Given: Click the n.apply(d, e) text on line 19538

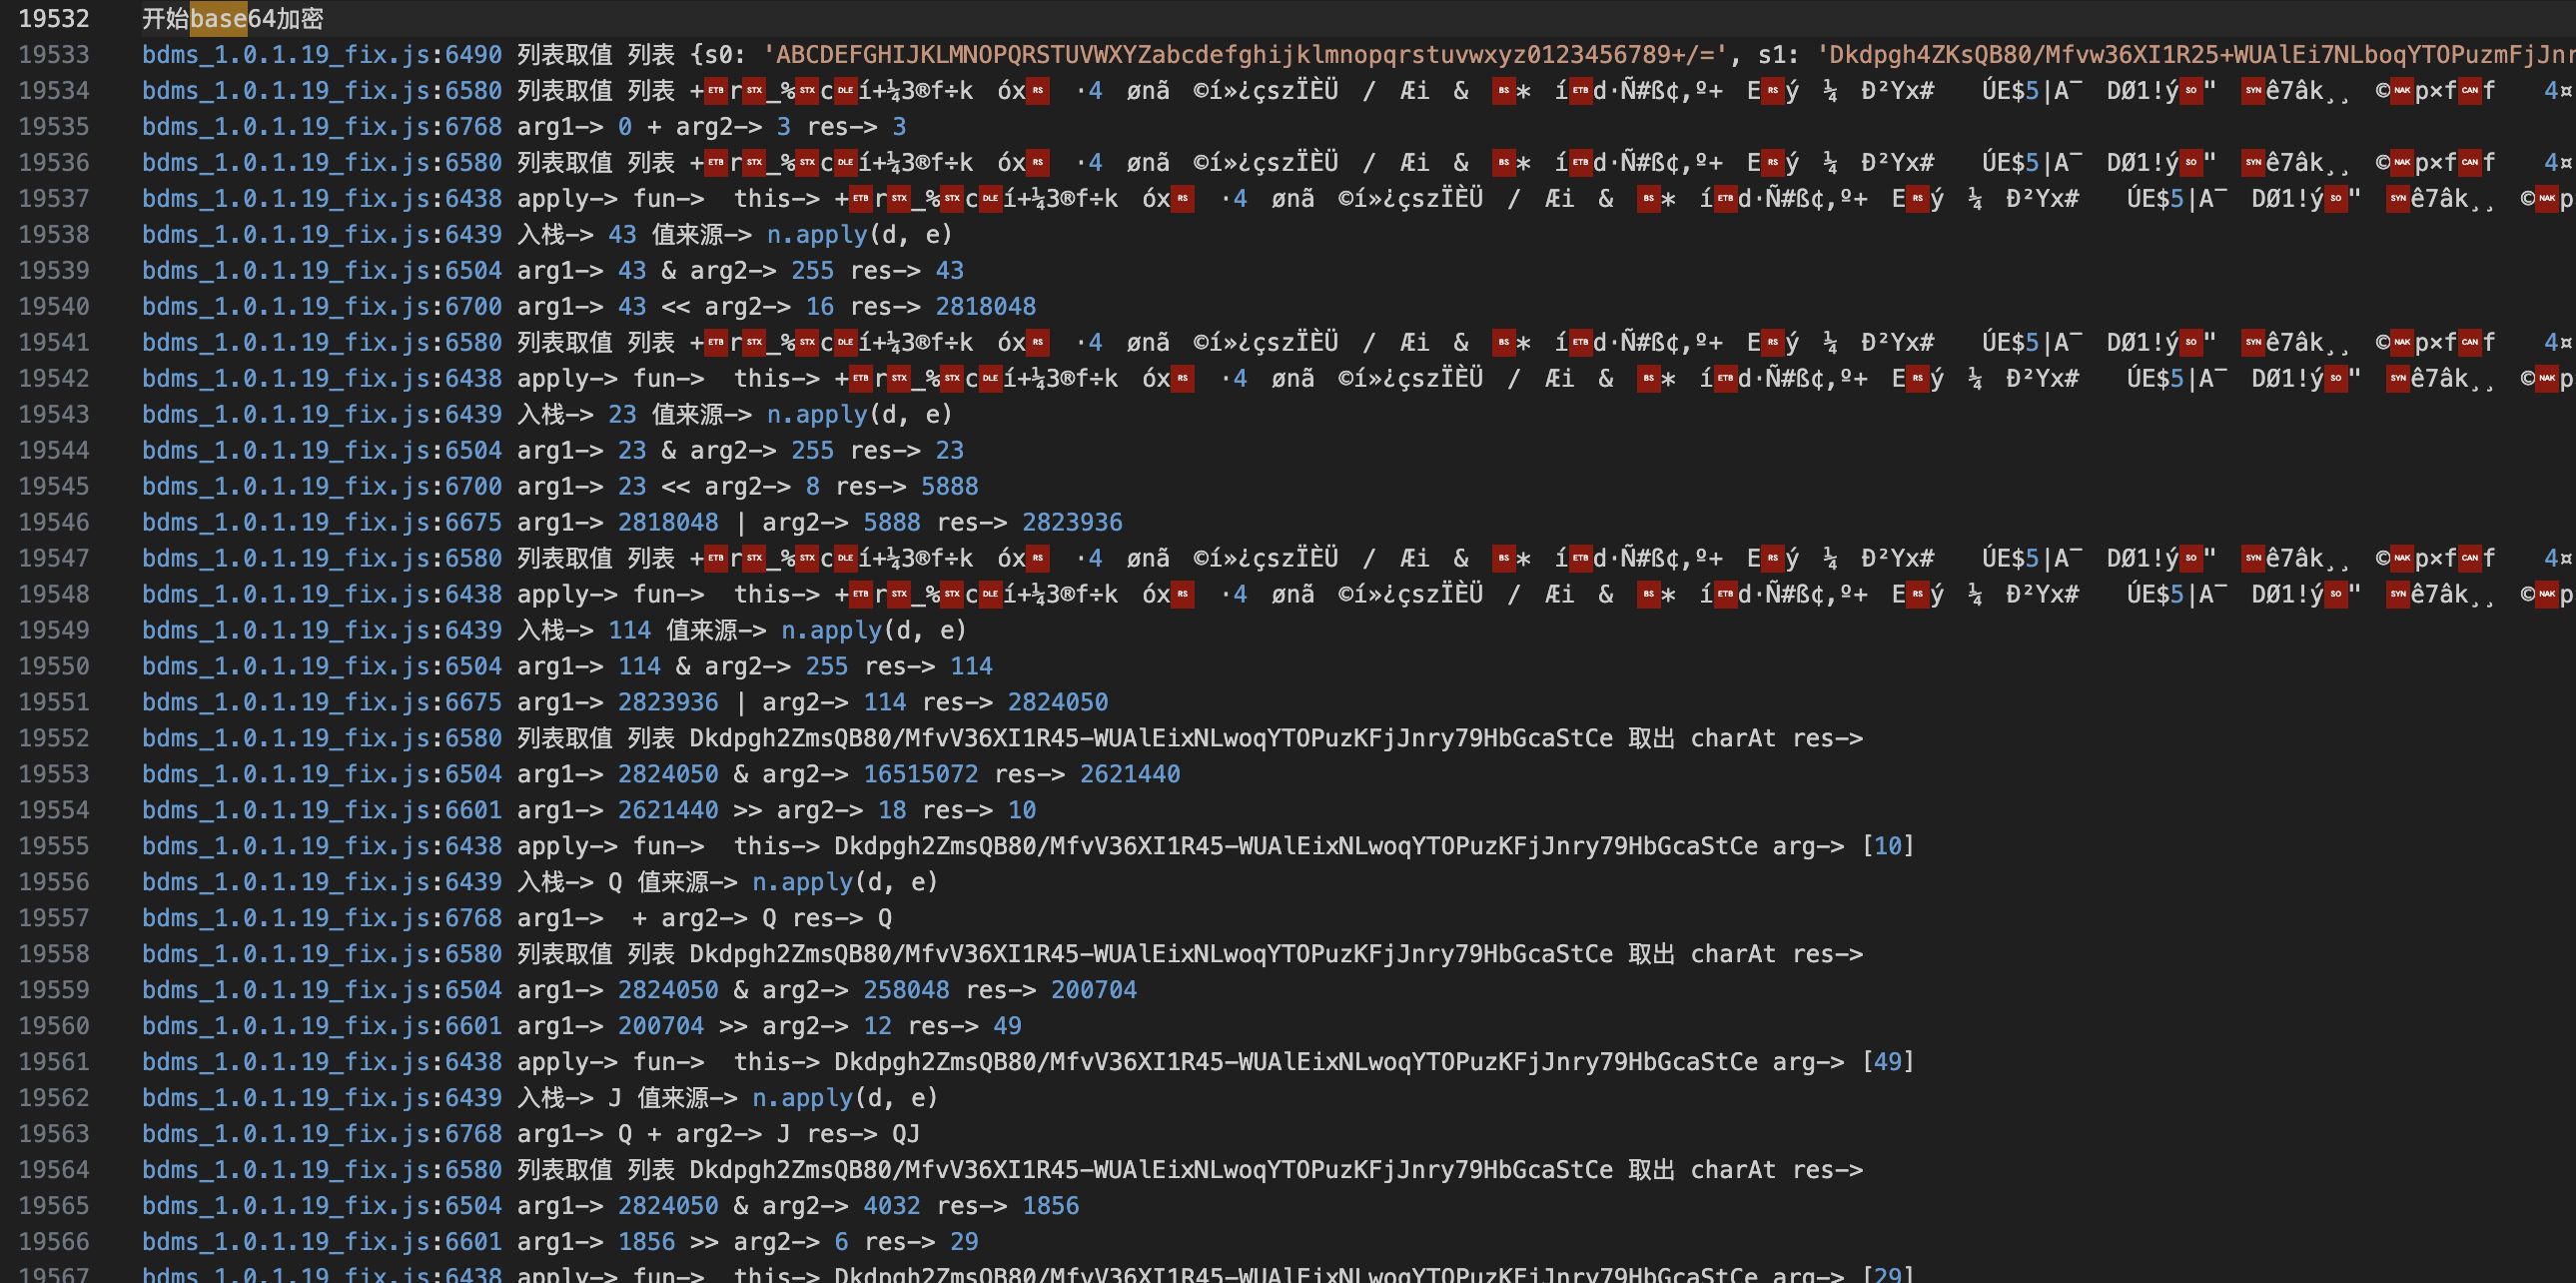Looking at the screenshot, I should pos(859,234).
